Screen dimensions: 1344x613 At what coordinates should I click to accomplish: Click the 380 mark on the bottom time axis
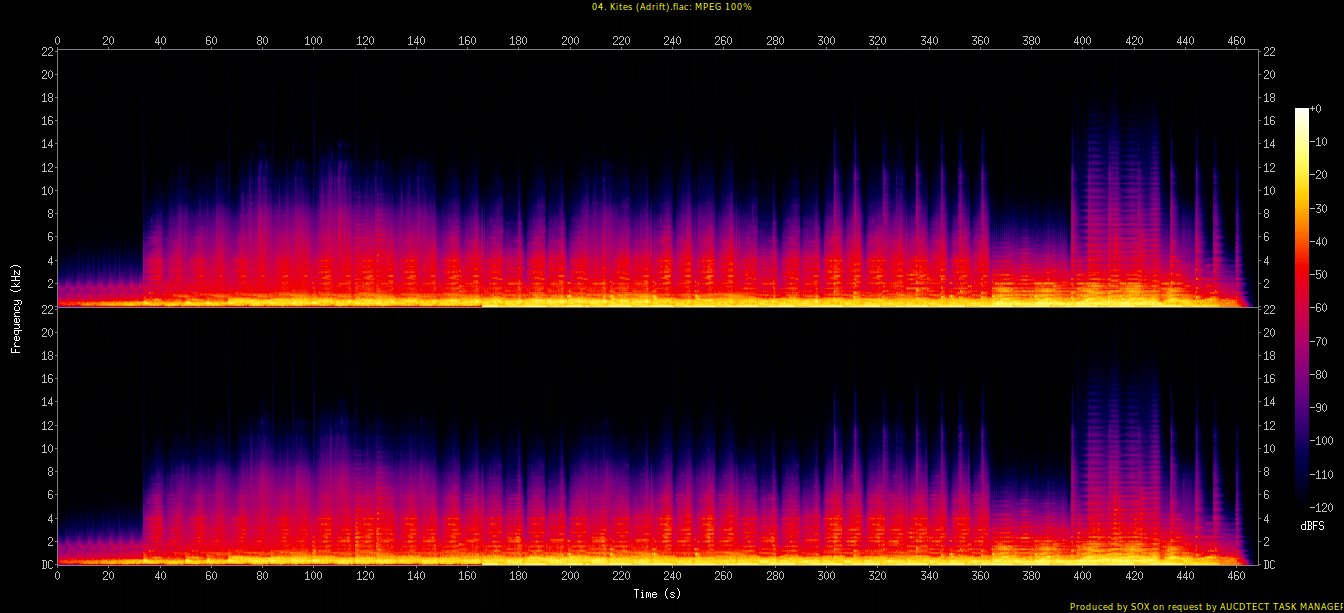1031,577
